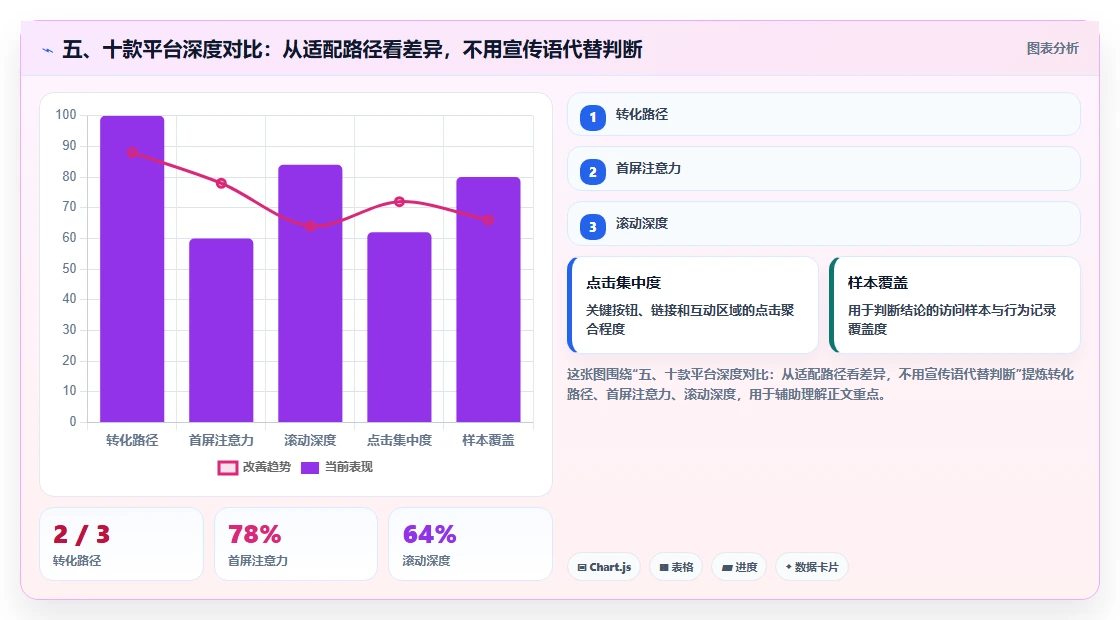Click the icon in the Chart.js tag

tap(581, 567)
